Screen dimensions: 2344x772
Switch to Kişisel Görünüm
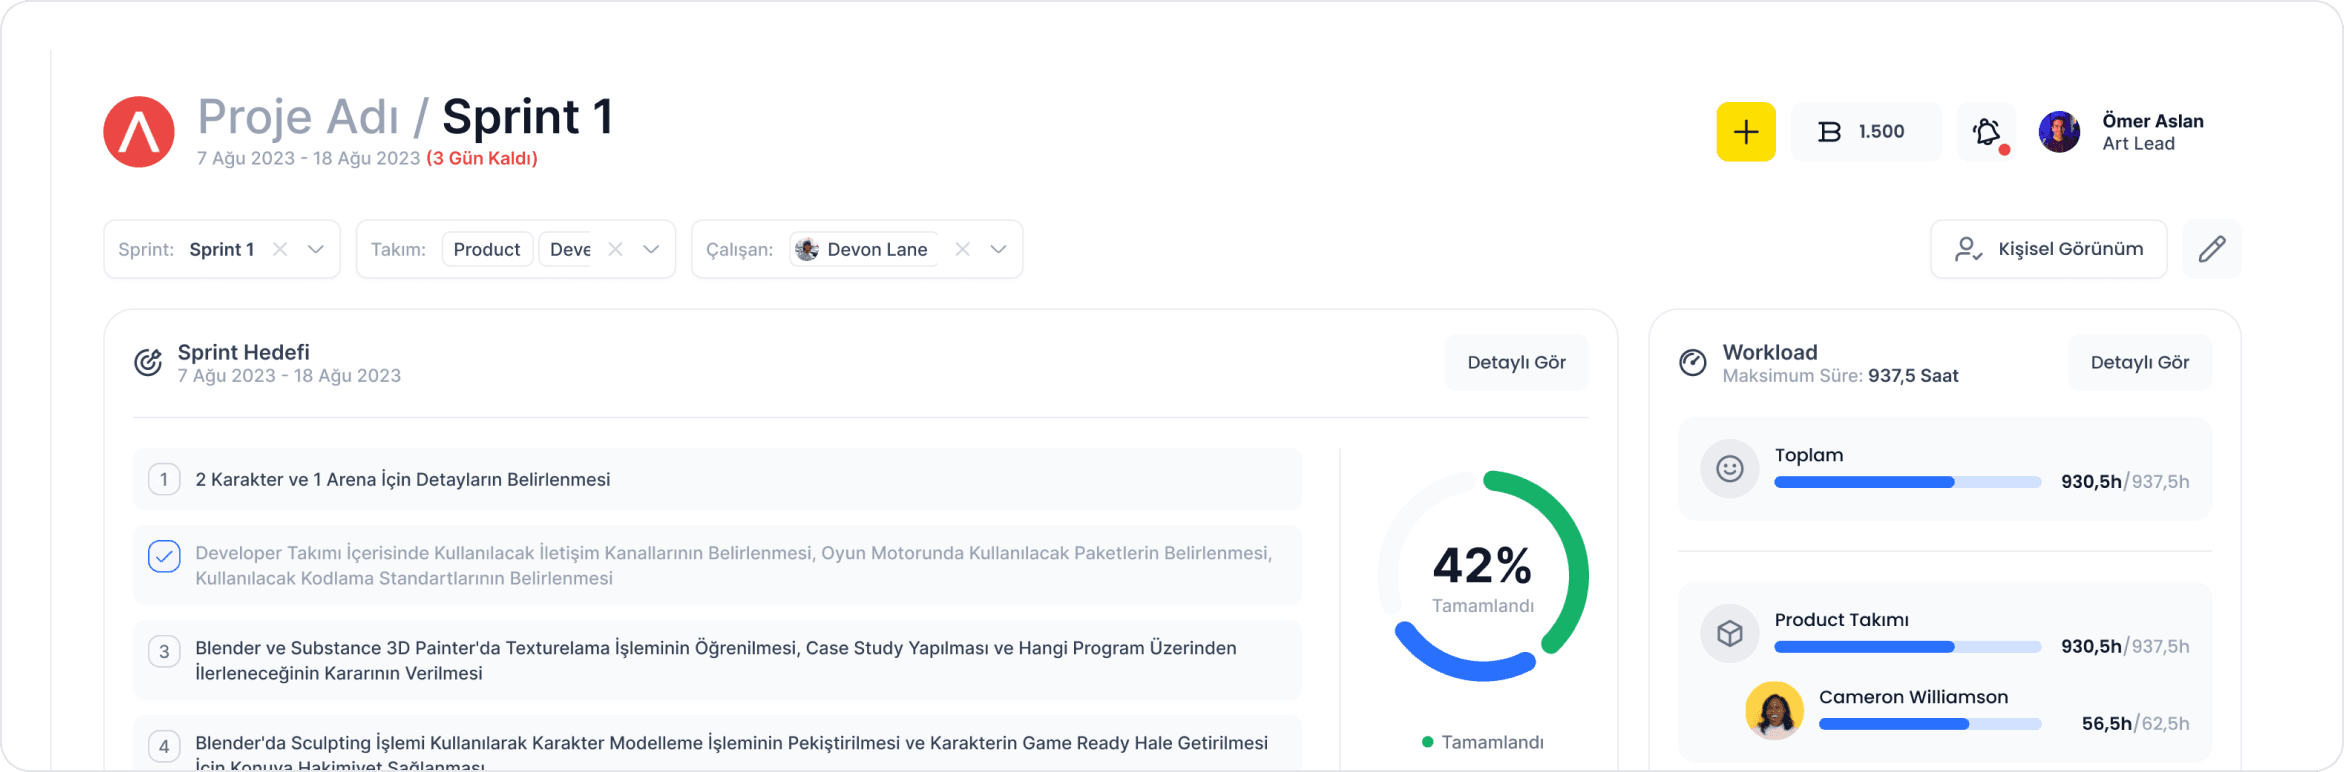(2048, 249)
